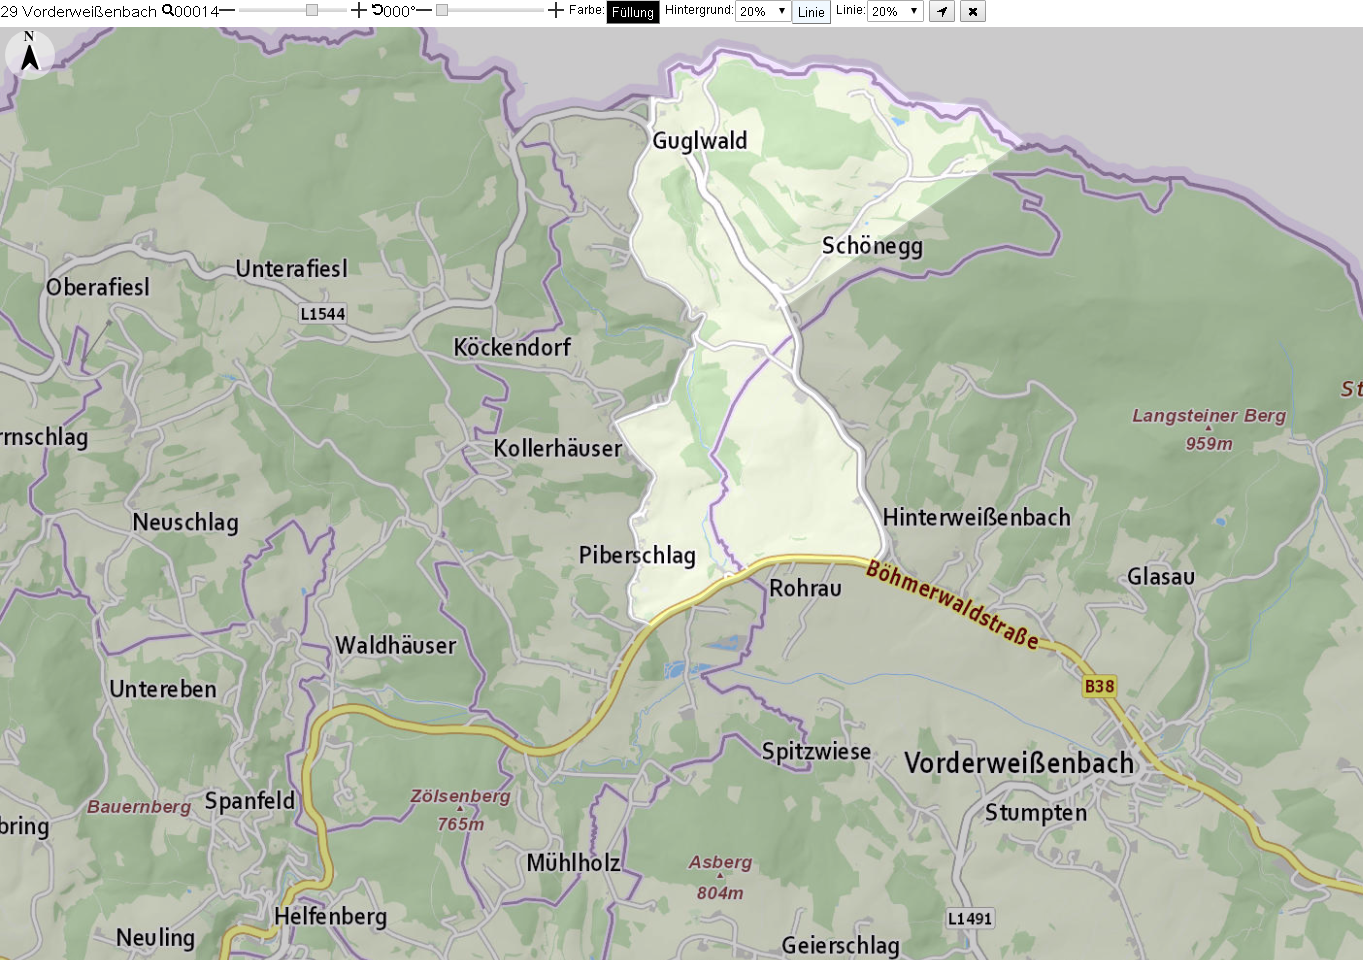1363x960 pixels.
Task: Click the zoom plus icon
Action: pyautogui.click(x=358, y=10)
